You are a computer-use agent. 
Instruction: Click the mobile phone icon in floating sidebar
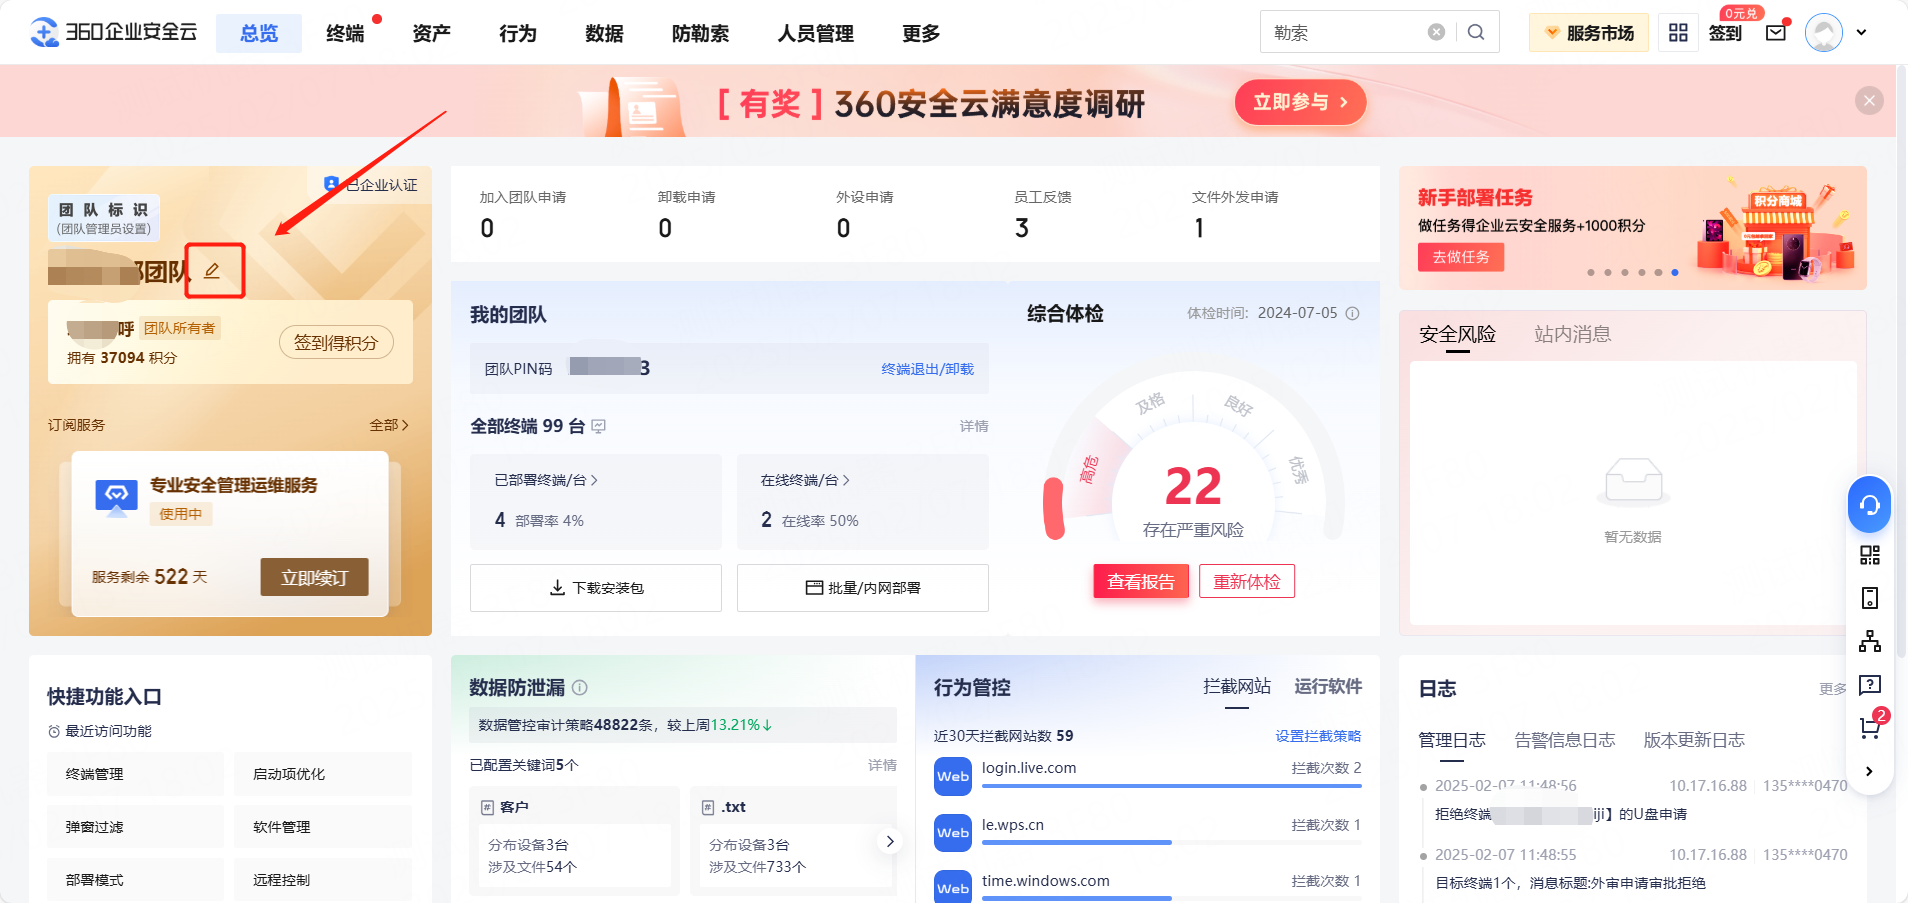[1869, 598]
